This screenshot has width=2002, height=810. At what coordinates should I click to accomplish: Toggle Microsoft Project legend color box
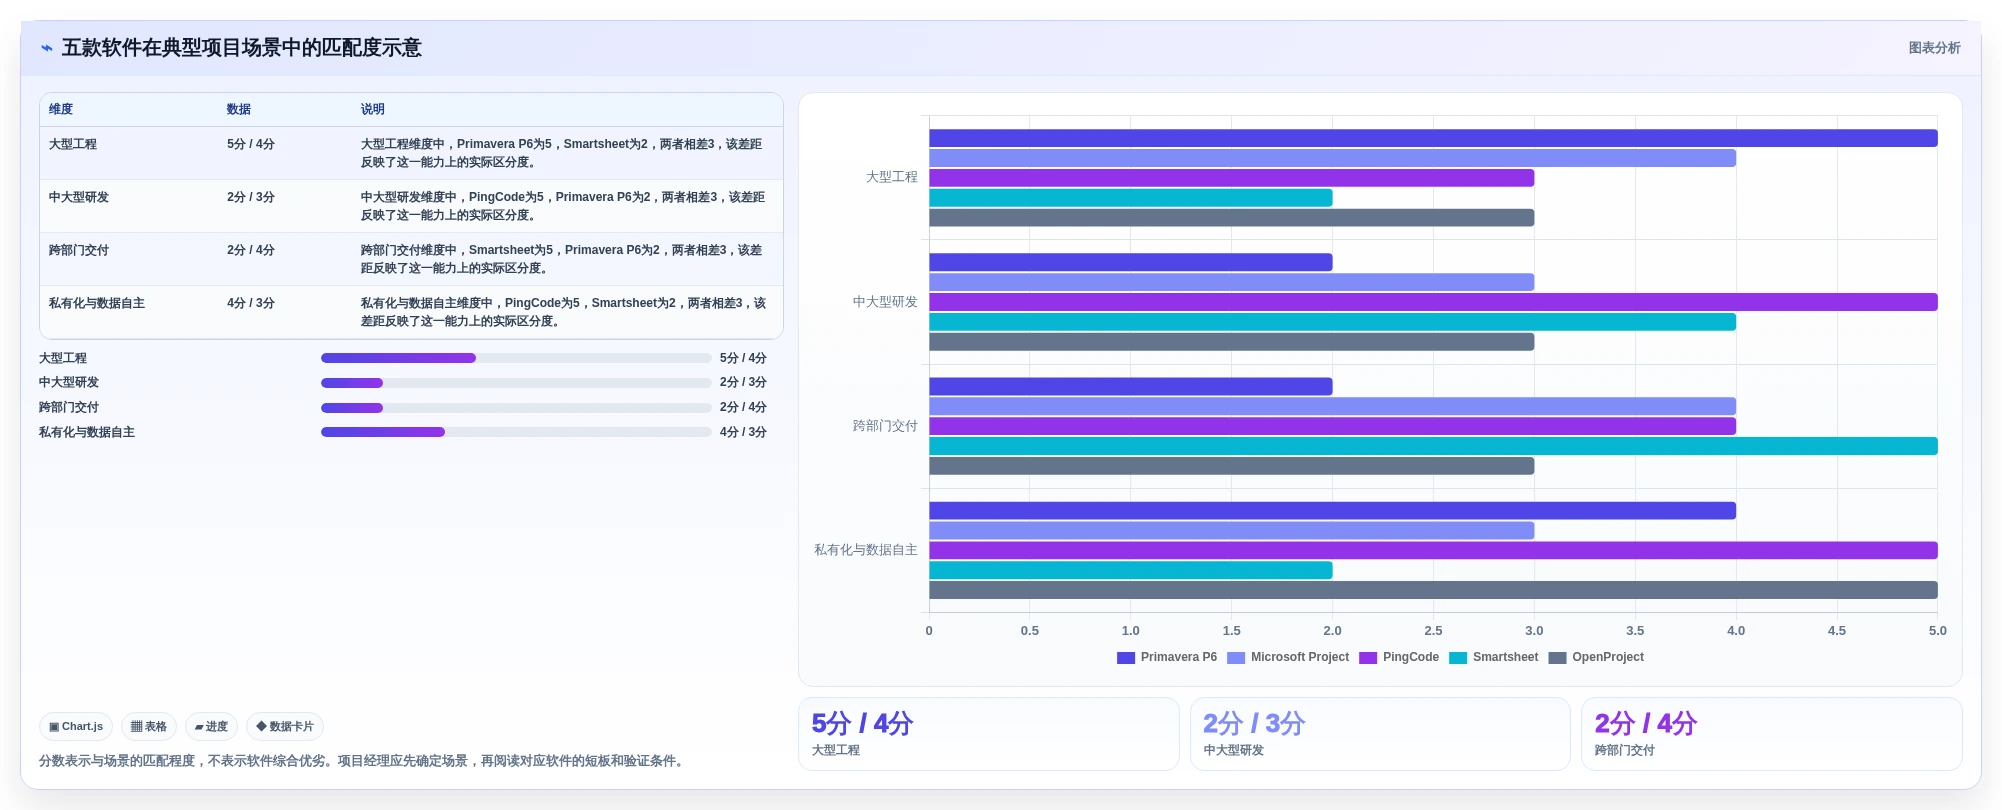click(1236, 658)
